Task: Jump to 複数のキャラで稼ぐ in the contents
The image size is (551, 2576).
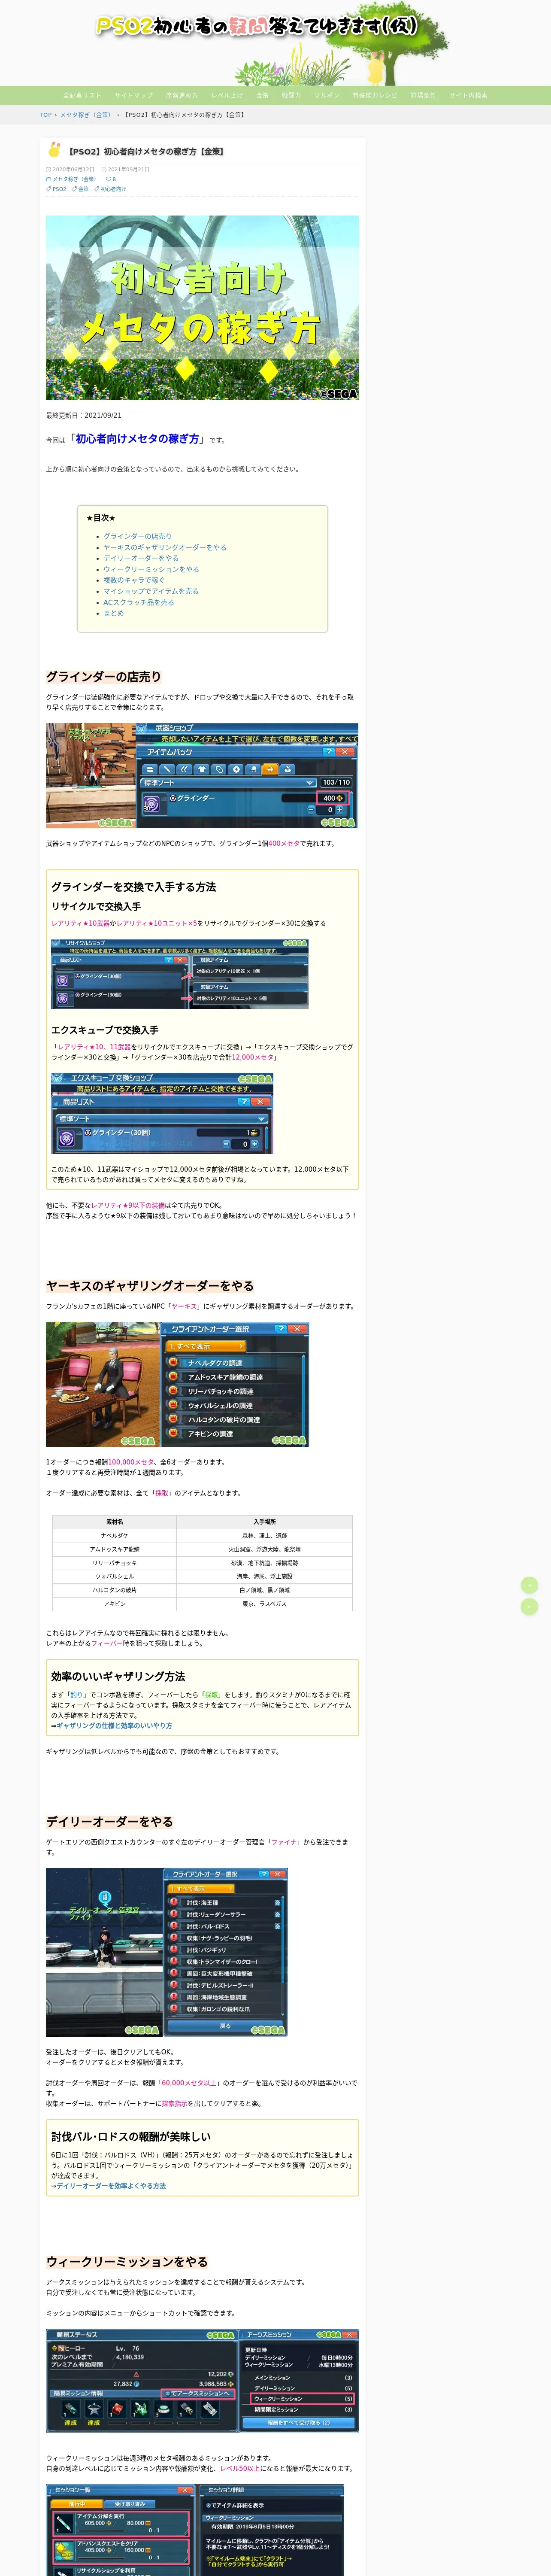Action: (x=134, y=580)
